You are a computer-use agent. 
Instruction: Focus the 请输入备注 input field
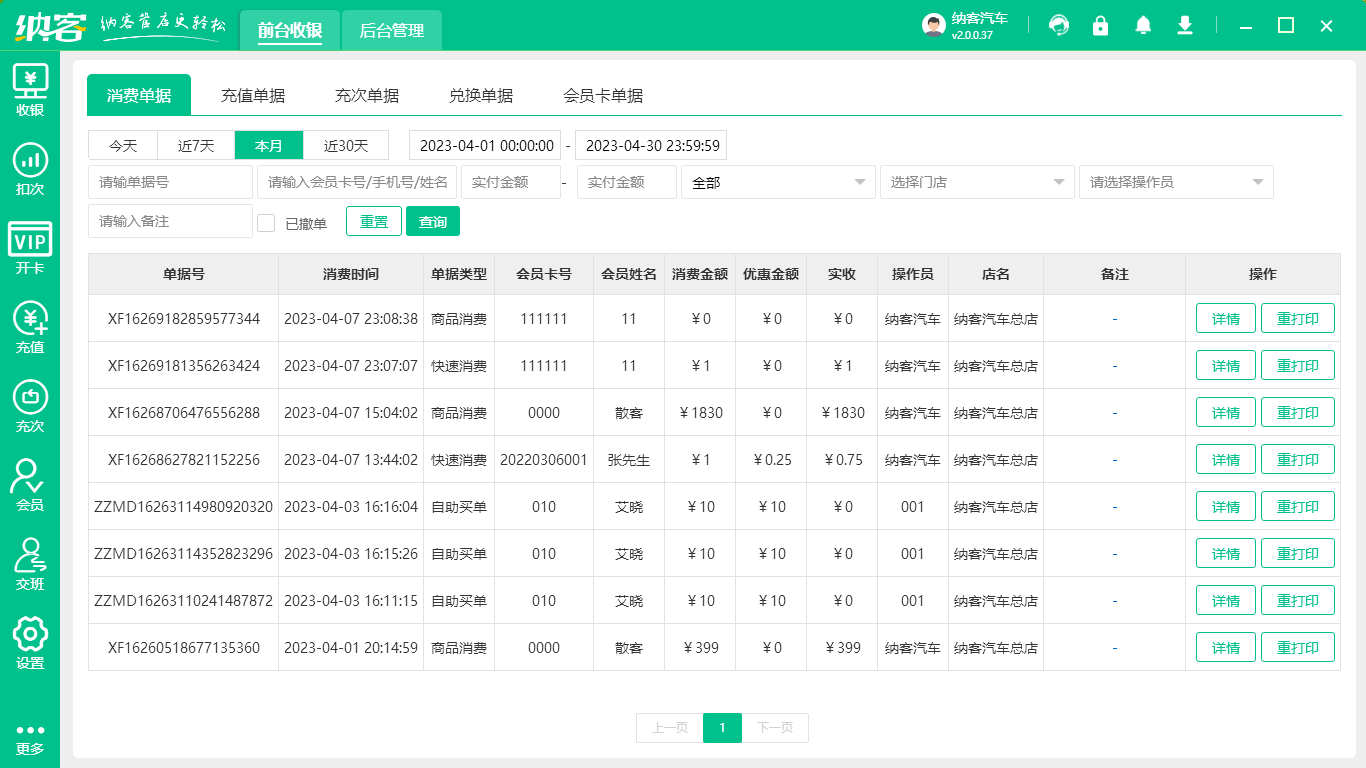pos(171,221)
